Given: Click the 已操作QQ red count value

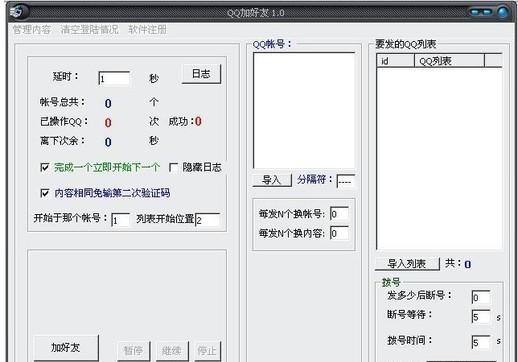Looking at the screenshot, I should tap(108, 122).
